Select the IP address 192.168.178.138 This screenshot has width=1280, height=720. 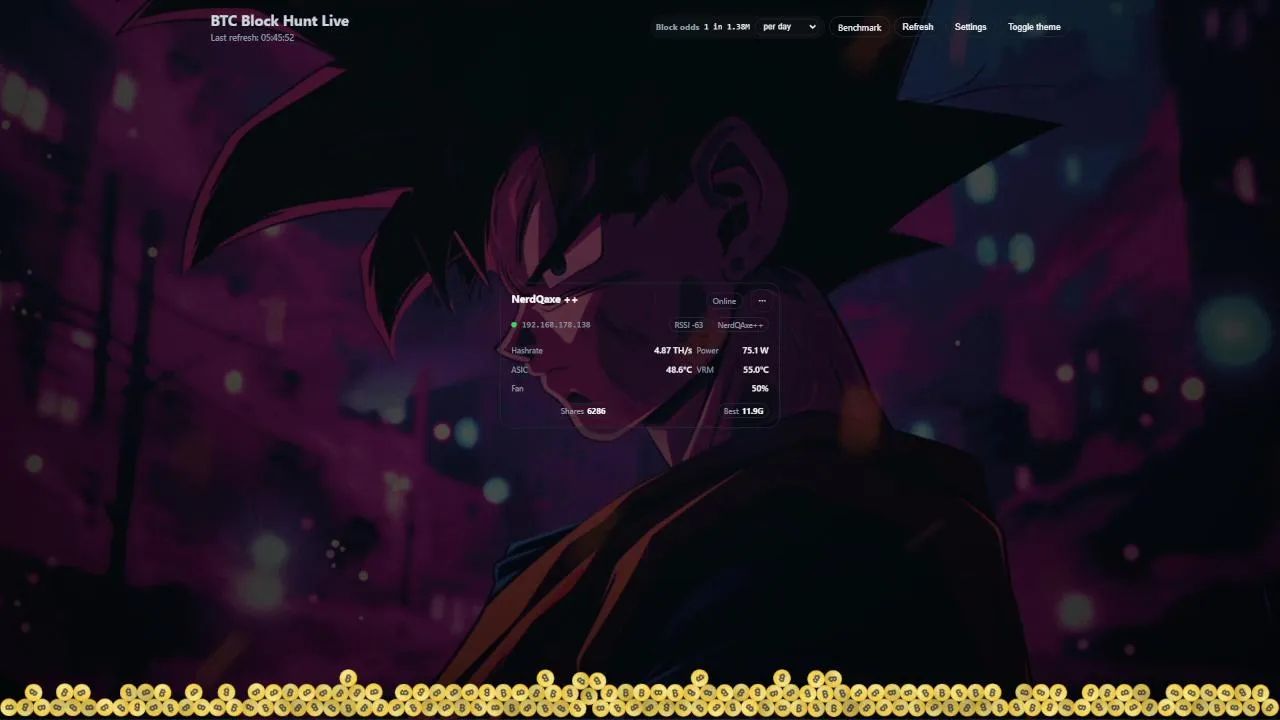point(556,325)
